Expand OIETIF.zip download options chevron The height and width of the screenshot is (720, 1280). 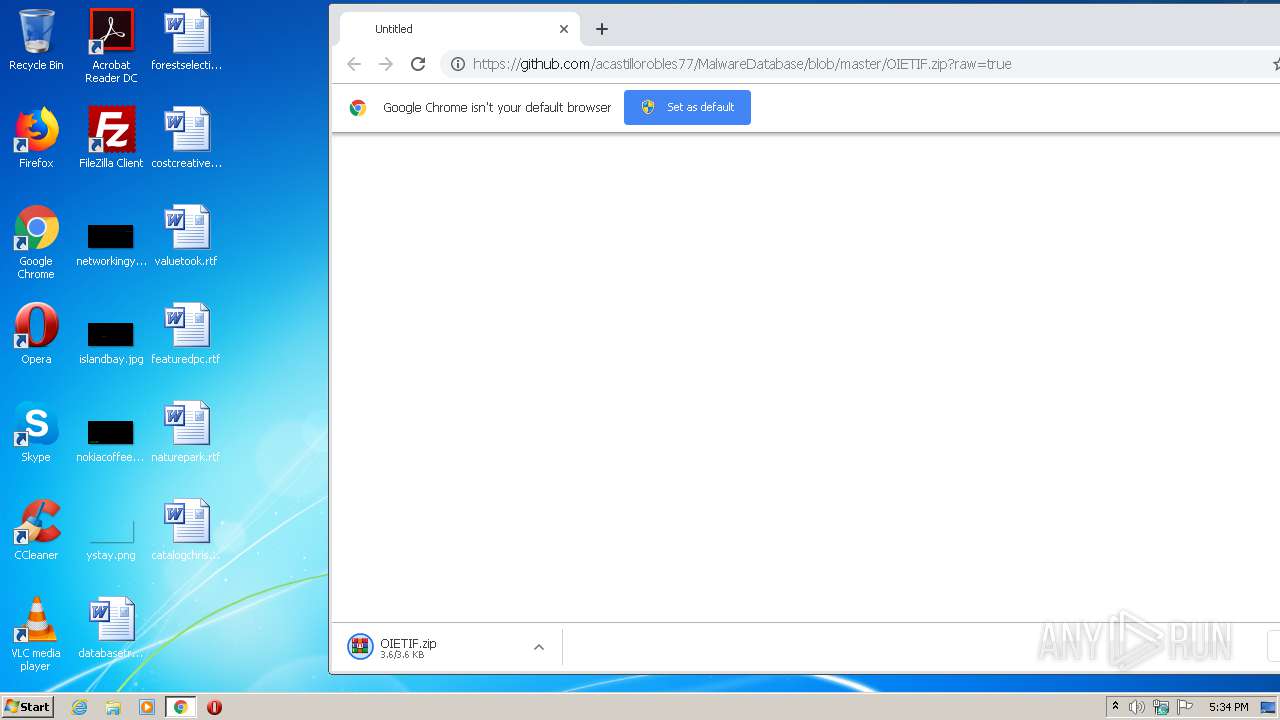pyautogui.click(x=538, y=647)
